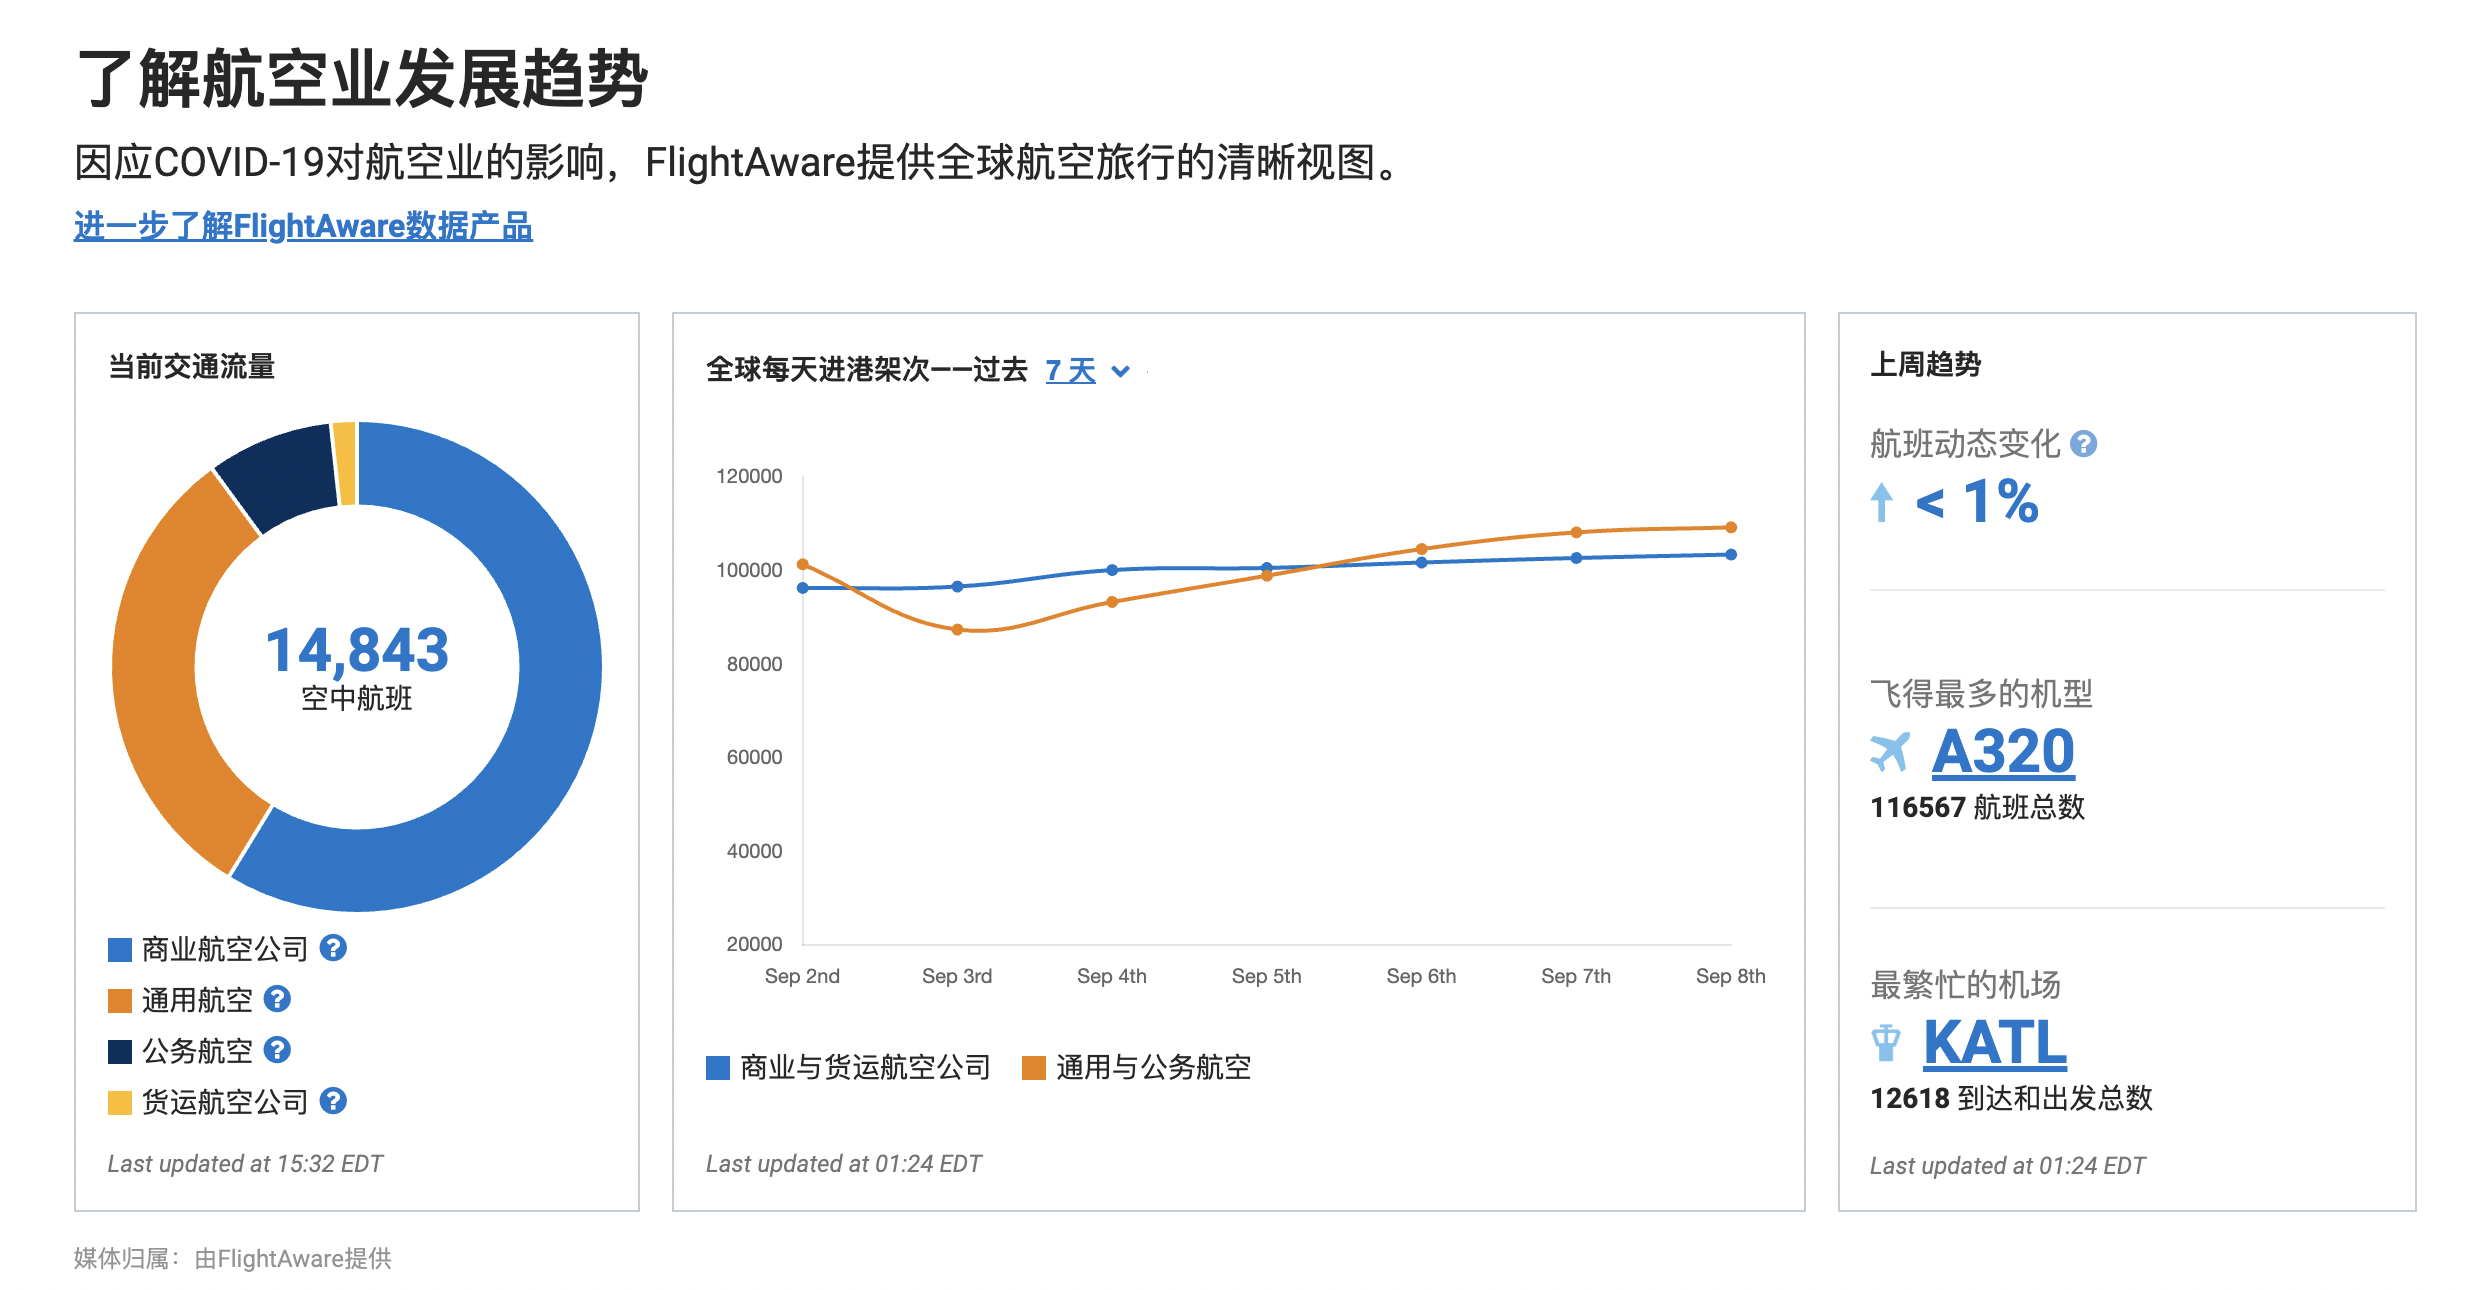
Task: Open the A320 aircraft type link
Action: pyautogui.click(x=2003, y=752)
